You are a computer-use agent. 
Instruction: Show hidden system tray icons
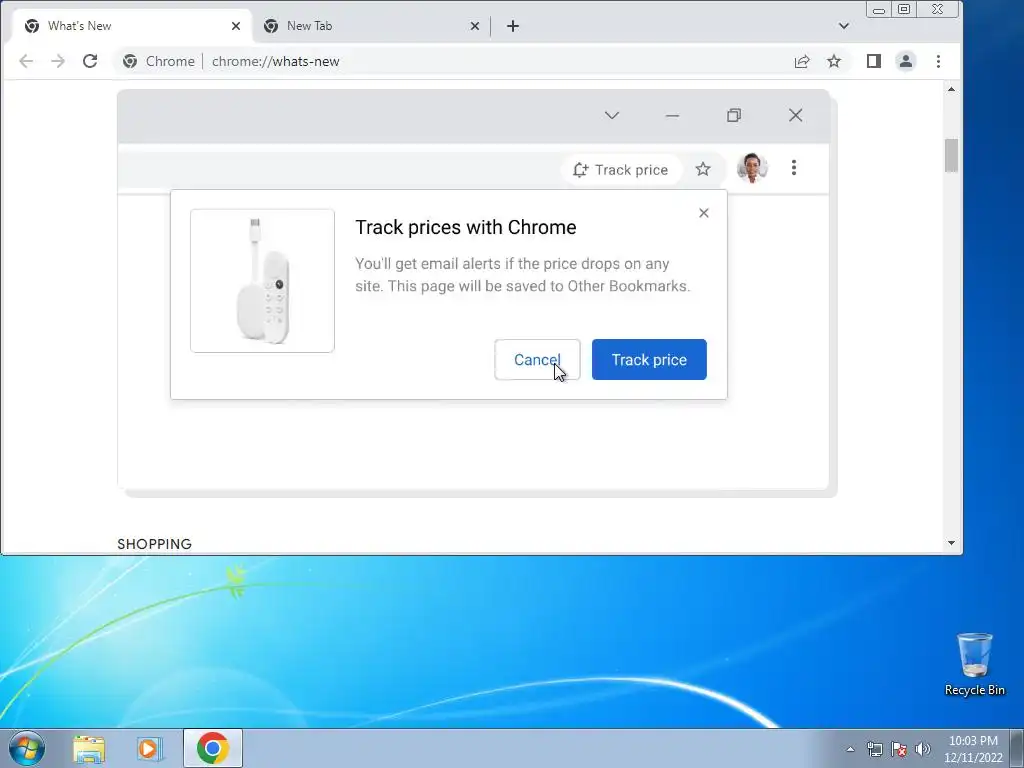point(850,749)
